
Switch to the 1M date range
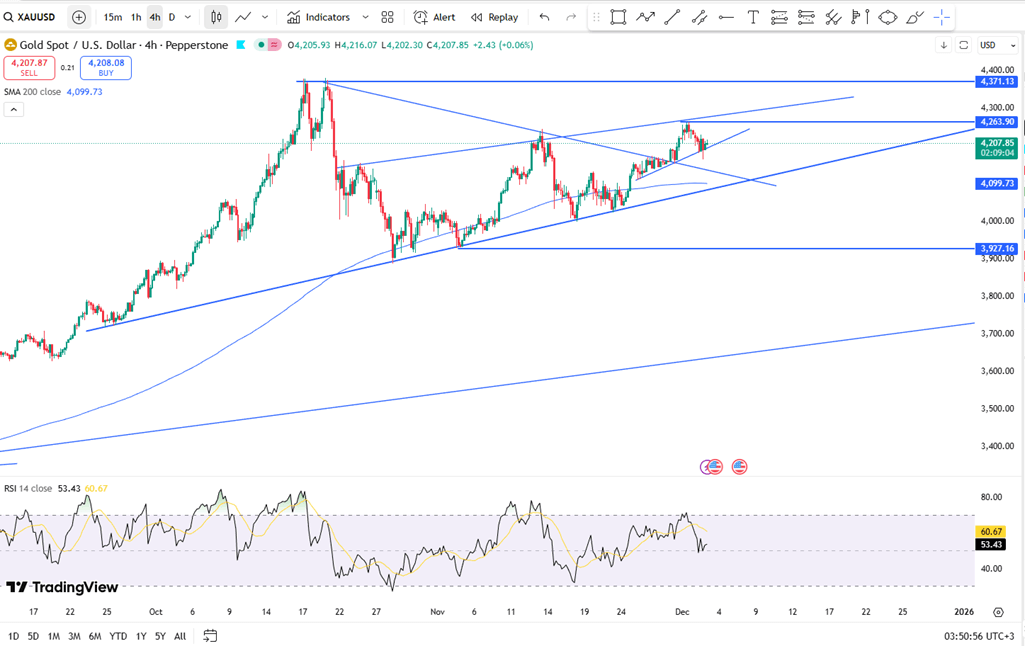tap(54, 636)
